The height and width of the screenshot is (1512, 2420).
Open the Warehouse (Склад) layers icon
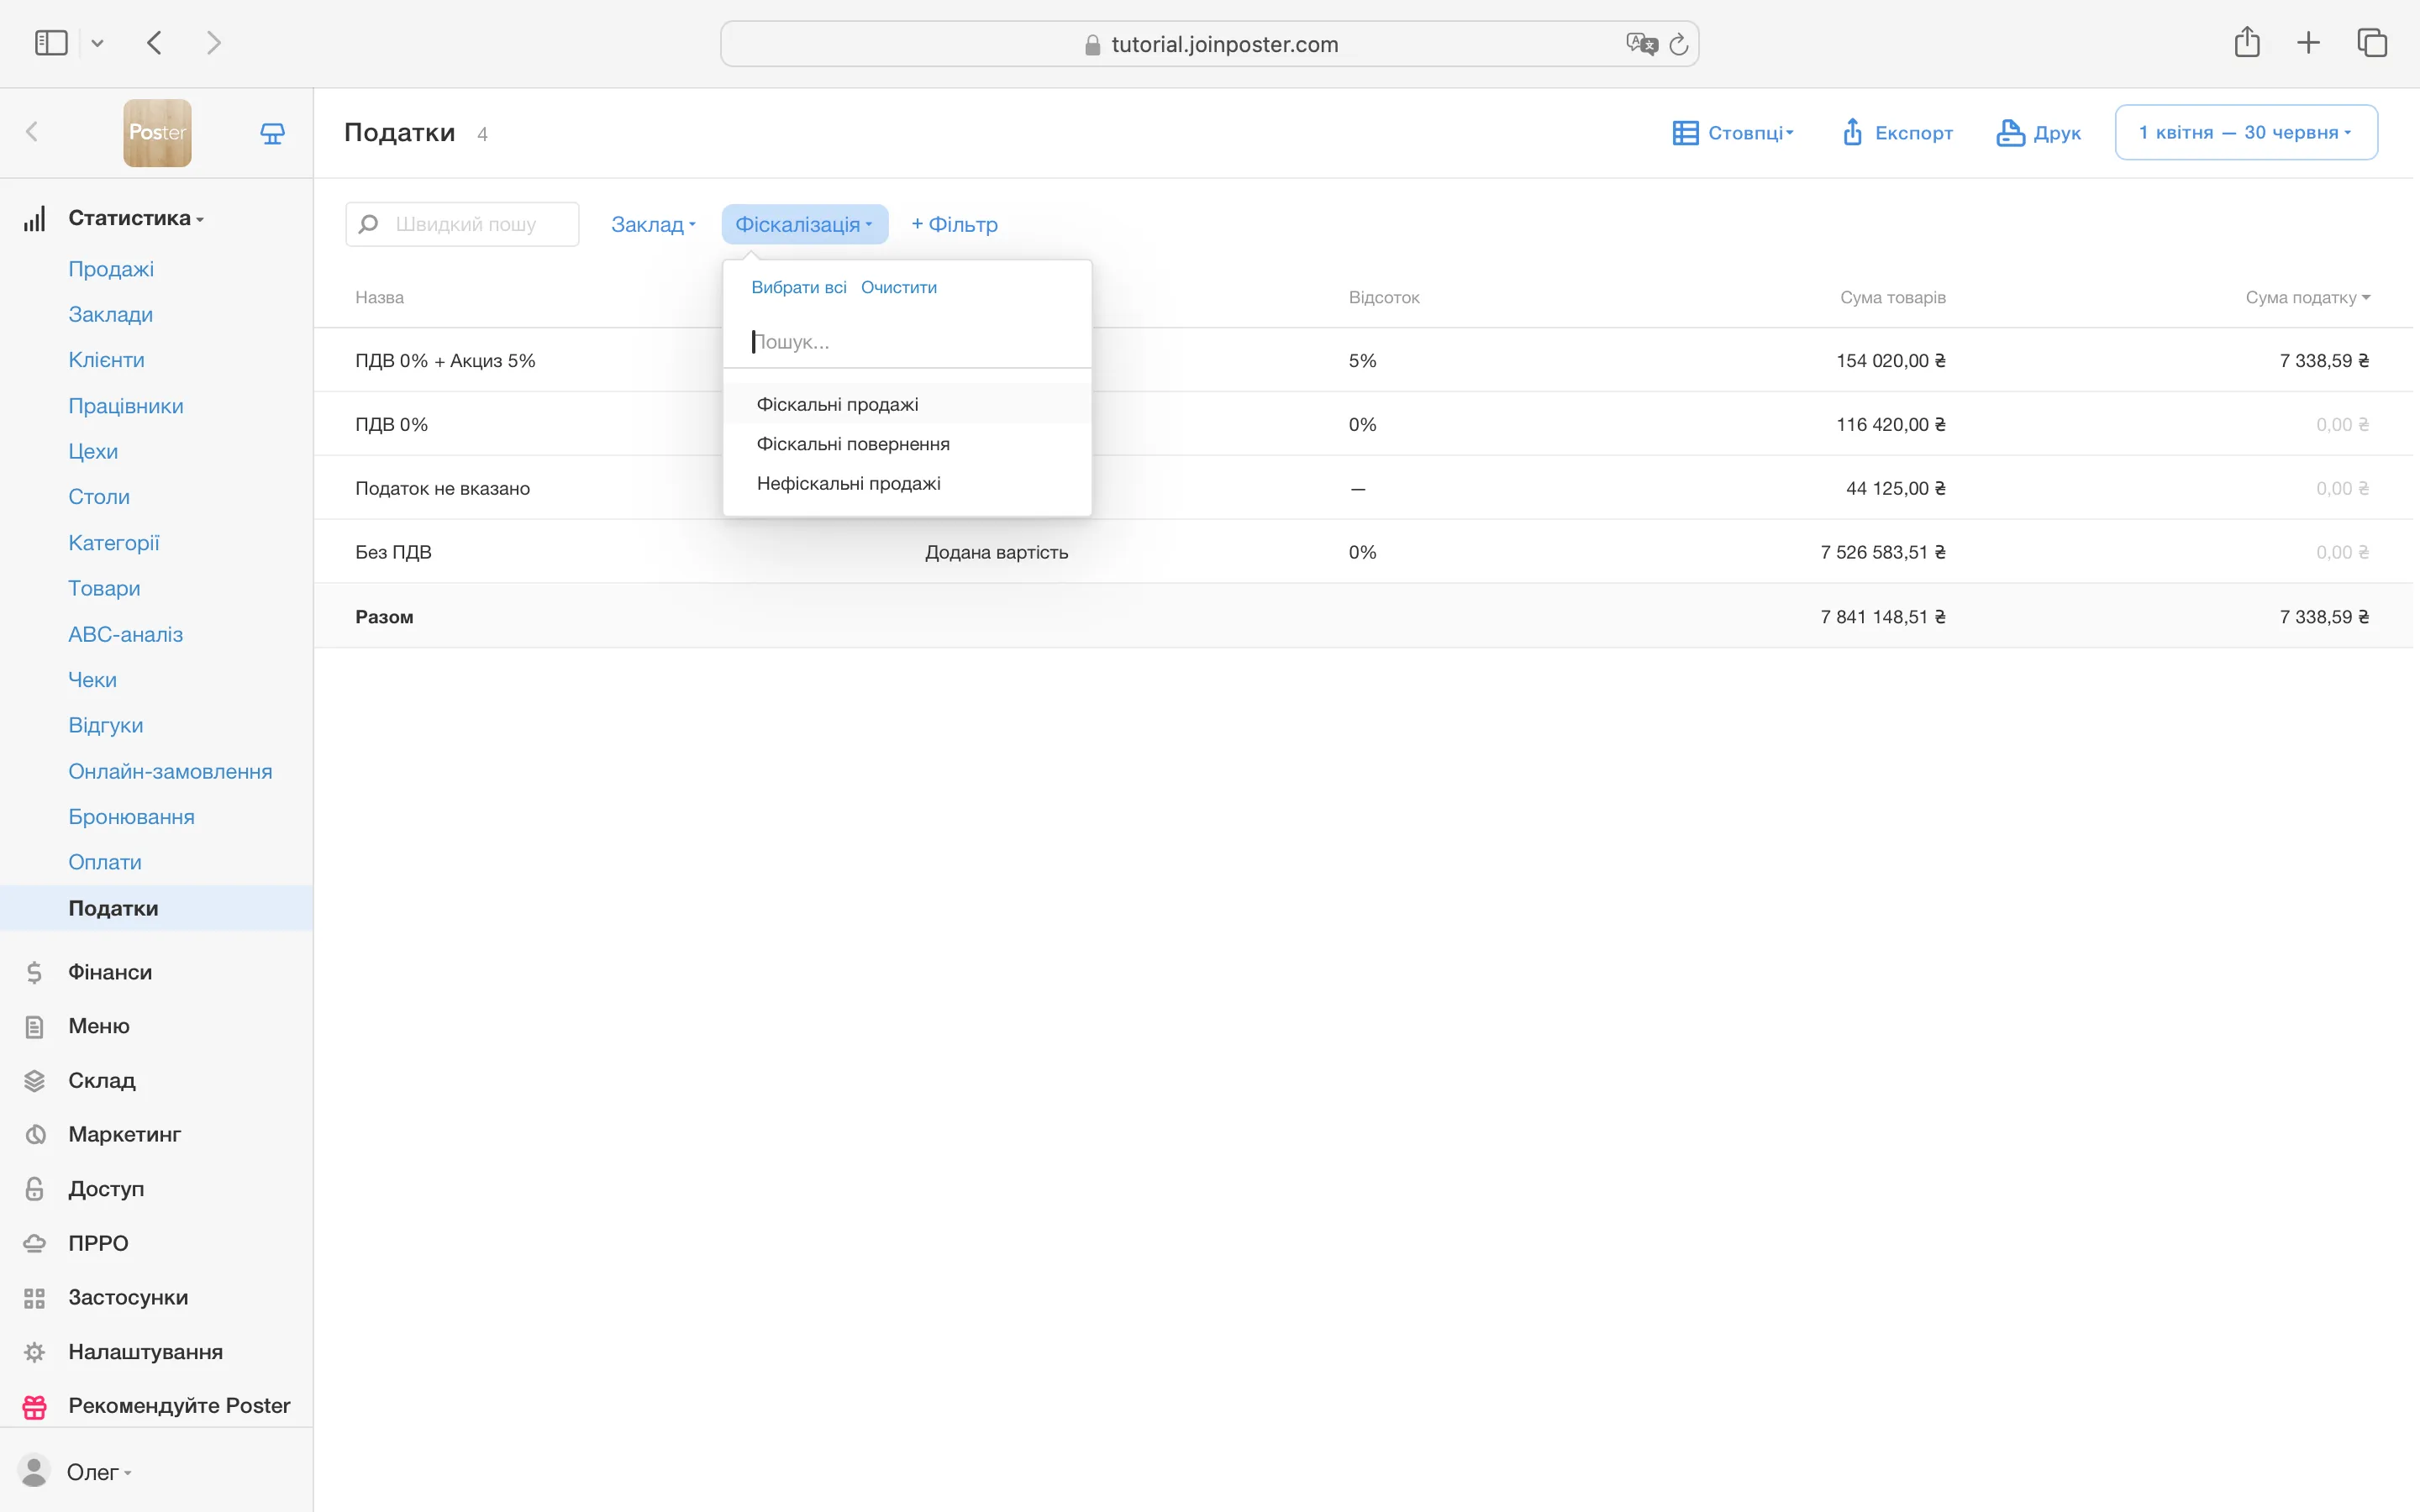[35, 1080]
